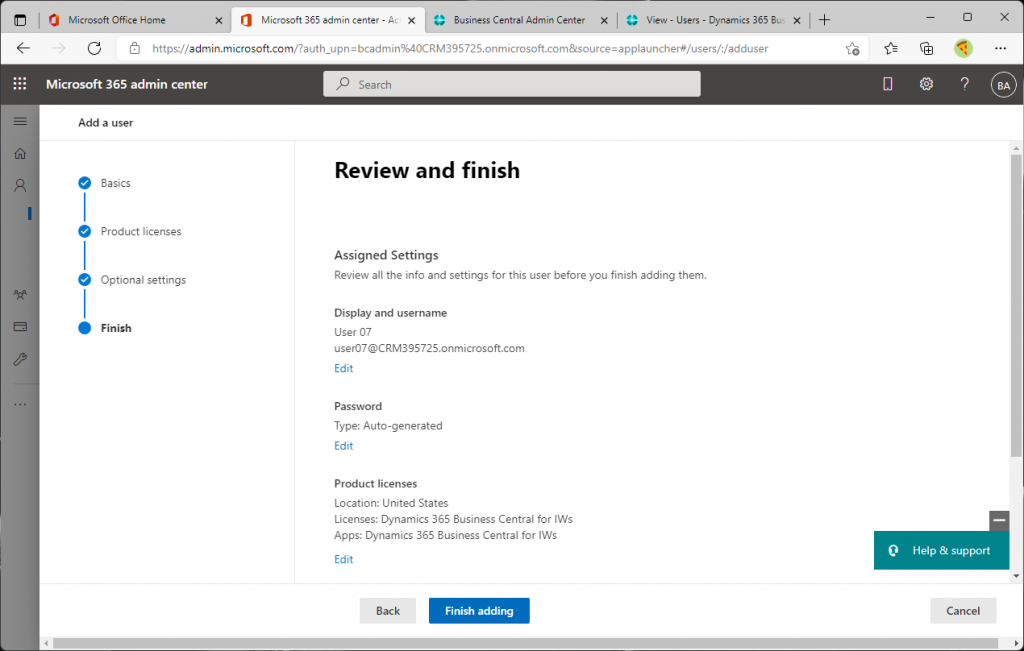Viewport: 1024px width, 651px height.
Task: Open Users icon in left sidebar
Action: click(x=20, y=185)
